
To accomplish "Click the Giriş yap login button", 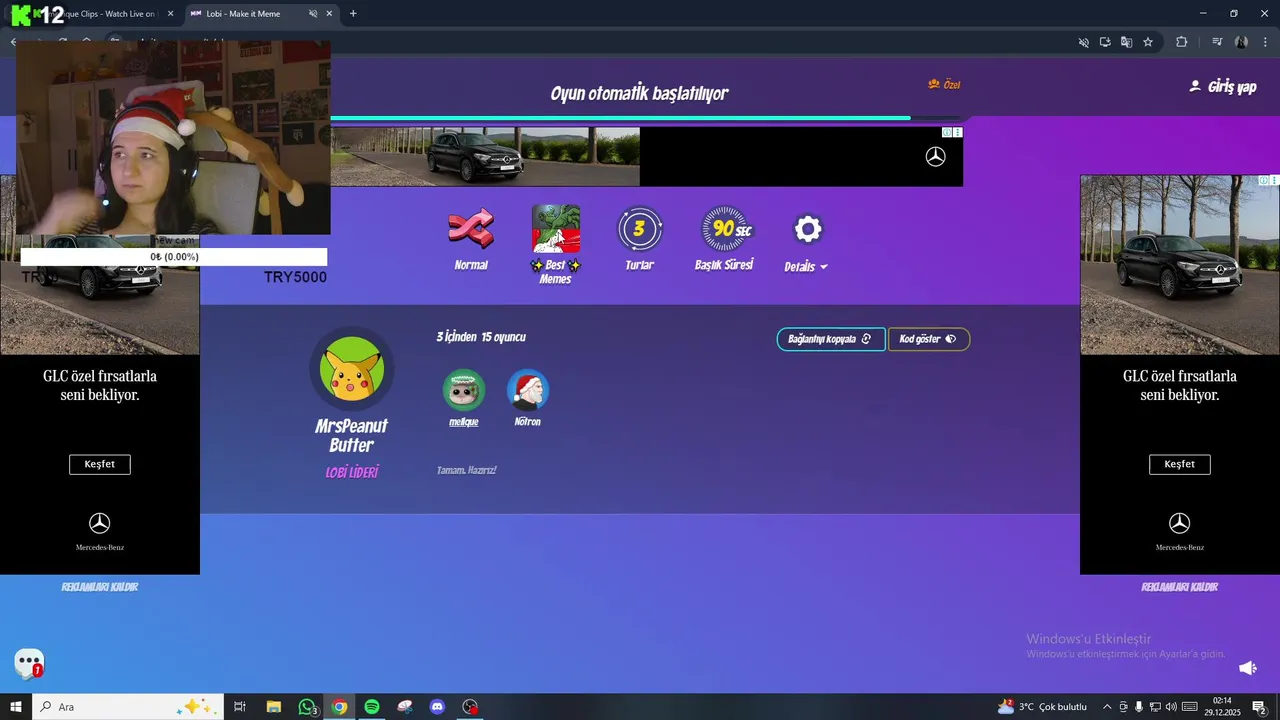I will [x=1222, y=87].
